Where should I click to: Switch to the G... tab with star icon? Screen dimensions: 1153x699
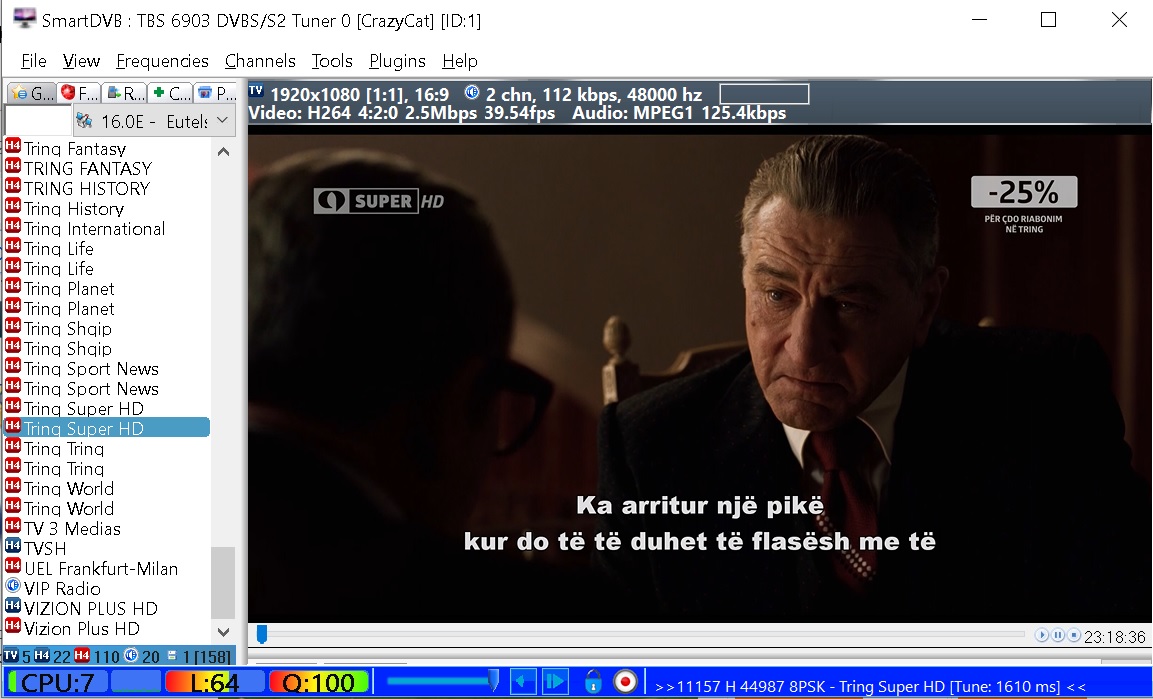(x=32, y=93)
